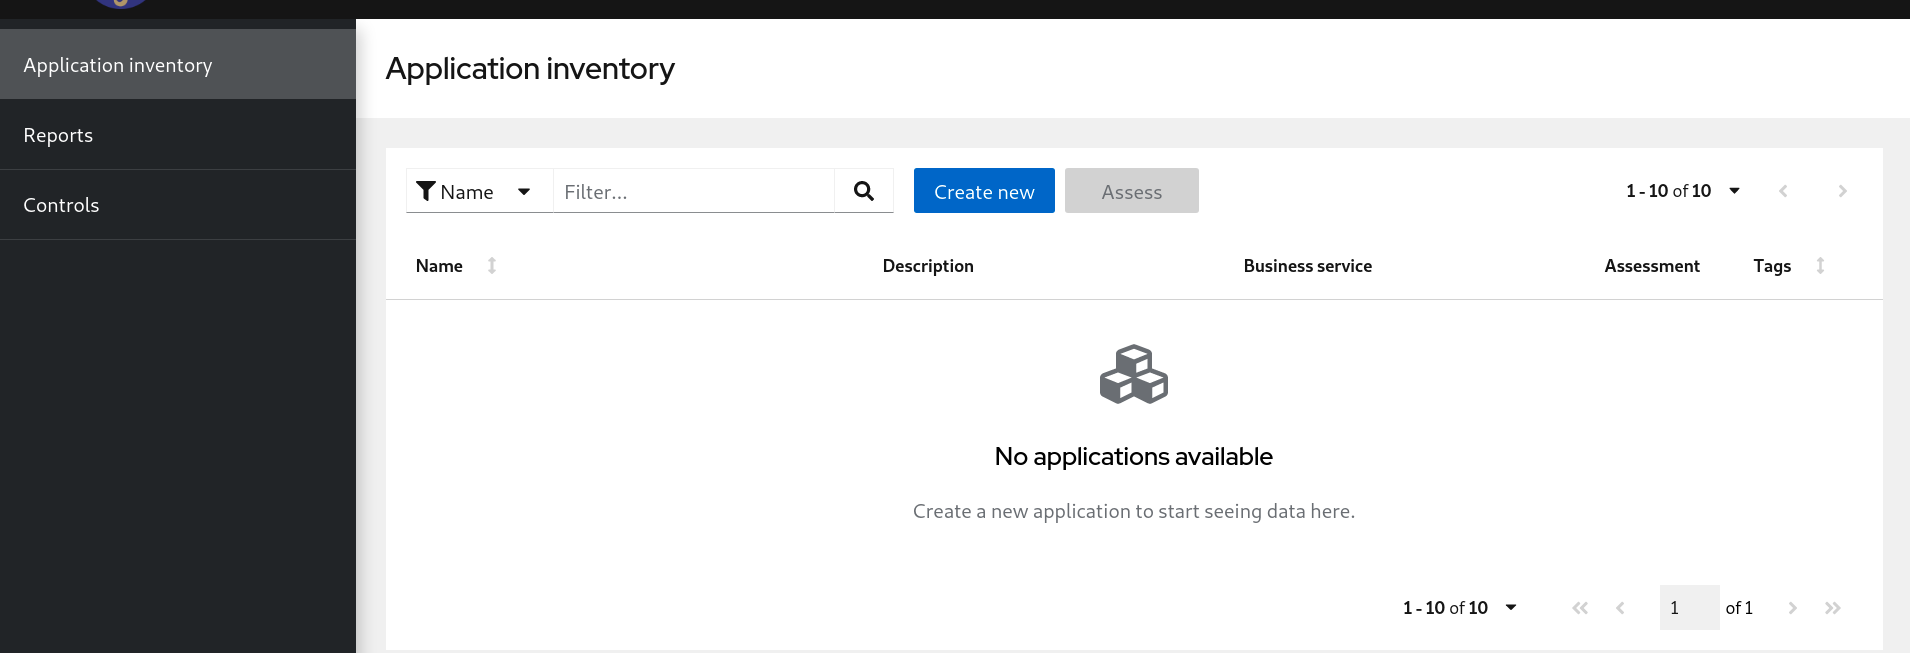Click the Create new button
Screen dimensions: 1910x653
click(984, 191)
